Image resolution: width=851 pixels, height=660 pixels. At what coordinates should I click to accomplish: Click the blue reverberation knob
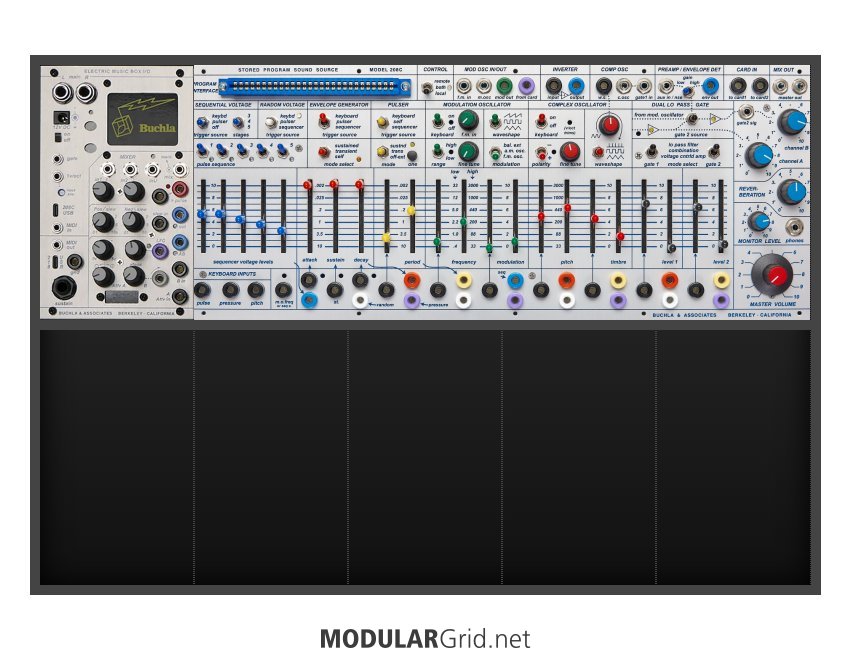[791, 192]
